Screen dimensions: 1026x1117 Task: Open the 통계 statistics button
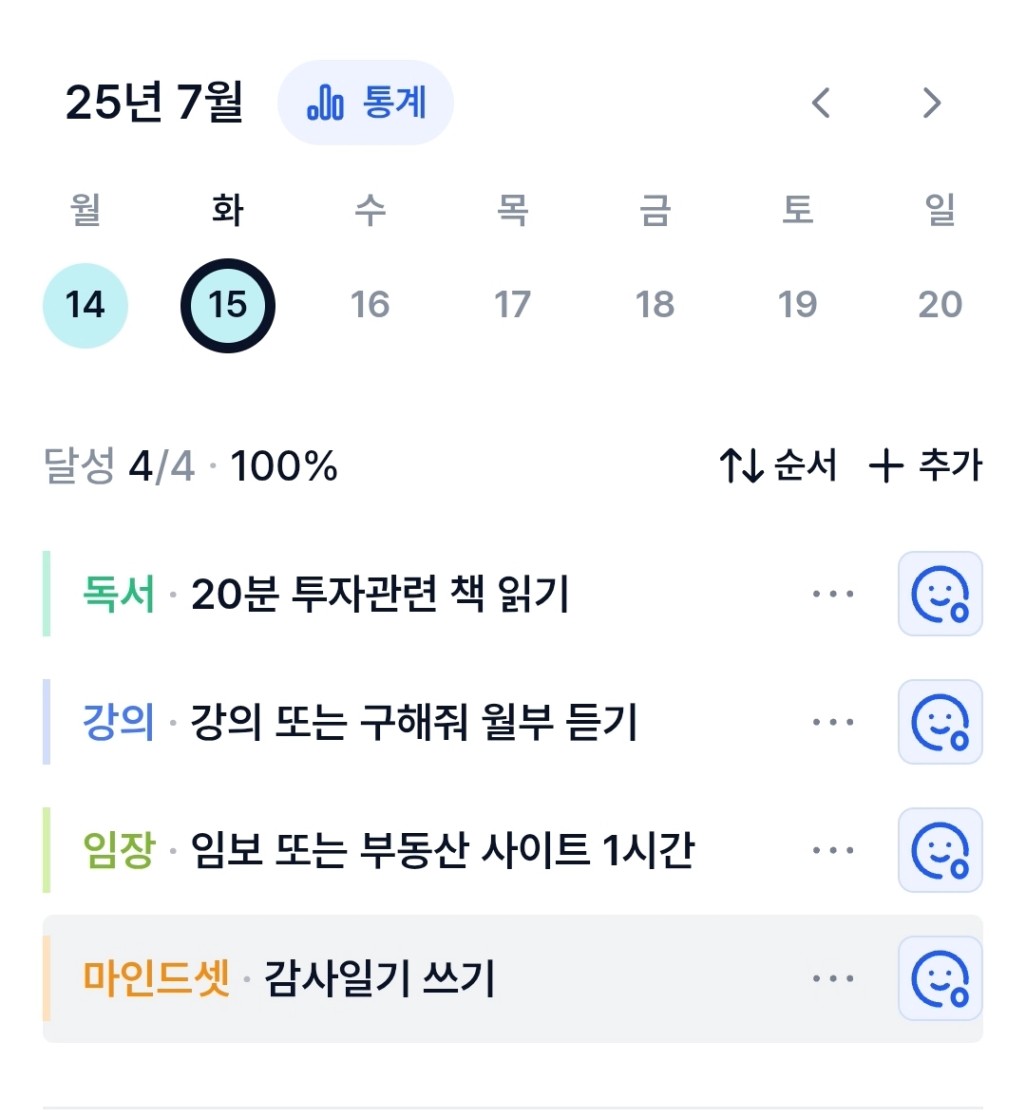pyautogui.click(x=366, y=103)
